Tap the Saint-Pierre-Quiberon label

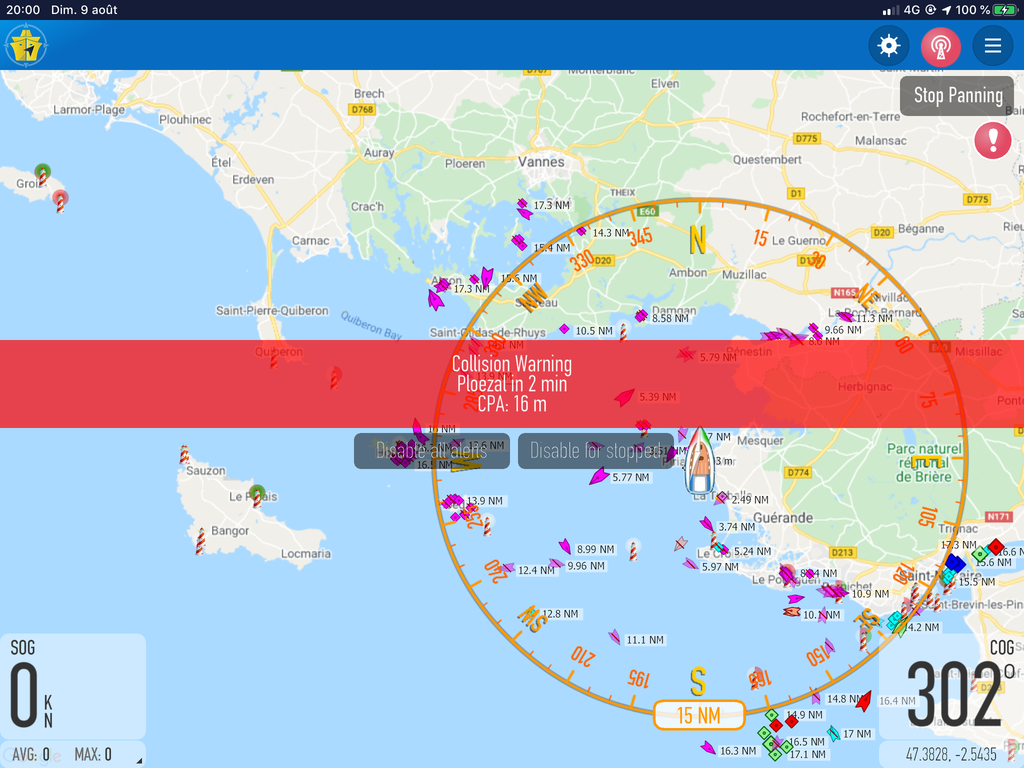tap(272, 311)
